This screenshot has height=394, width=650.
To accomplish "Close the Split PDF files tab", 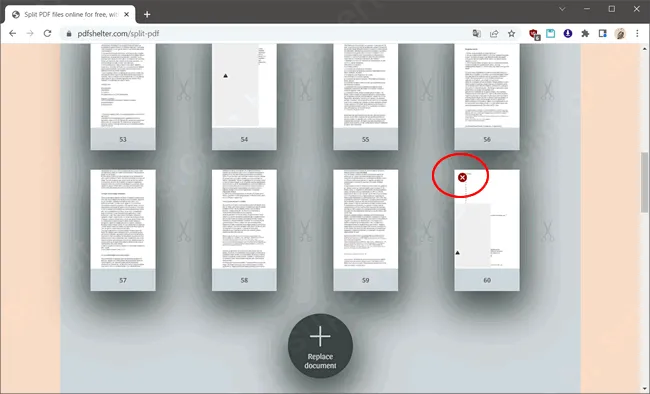I will click(x=126, y=15).
